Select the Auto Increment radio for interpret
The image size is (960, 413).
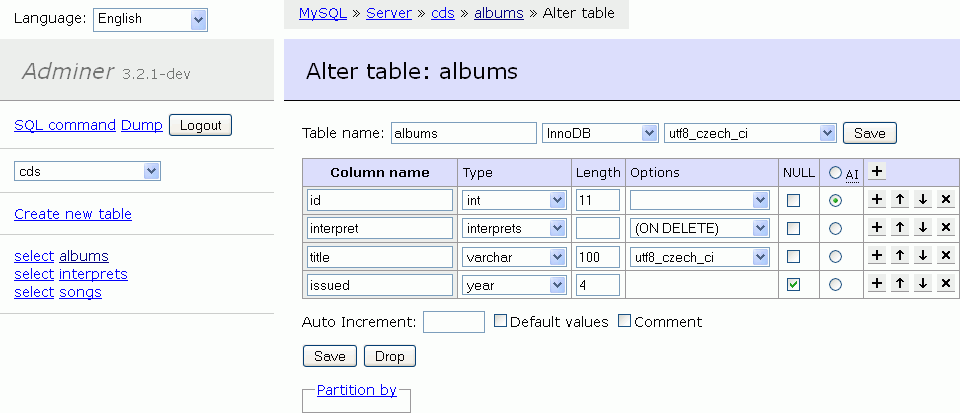(x=836, y=228)
